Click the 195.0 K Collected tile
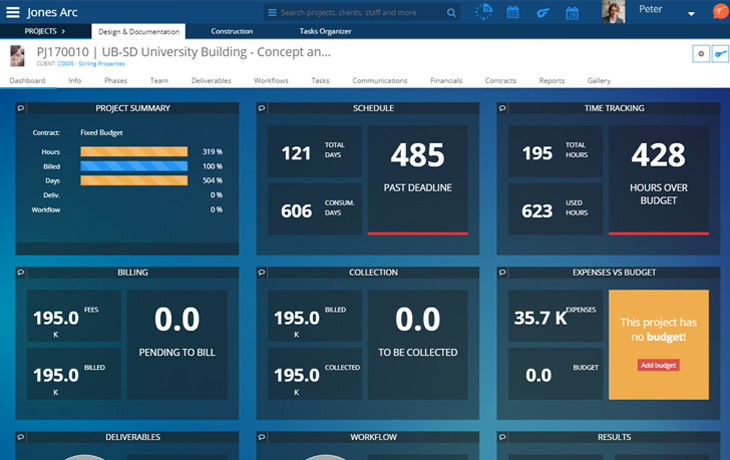The width and height of the screenshot is (730, 460). click(x=315, y=373)
